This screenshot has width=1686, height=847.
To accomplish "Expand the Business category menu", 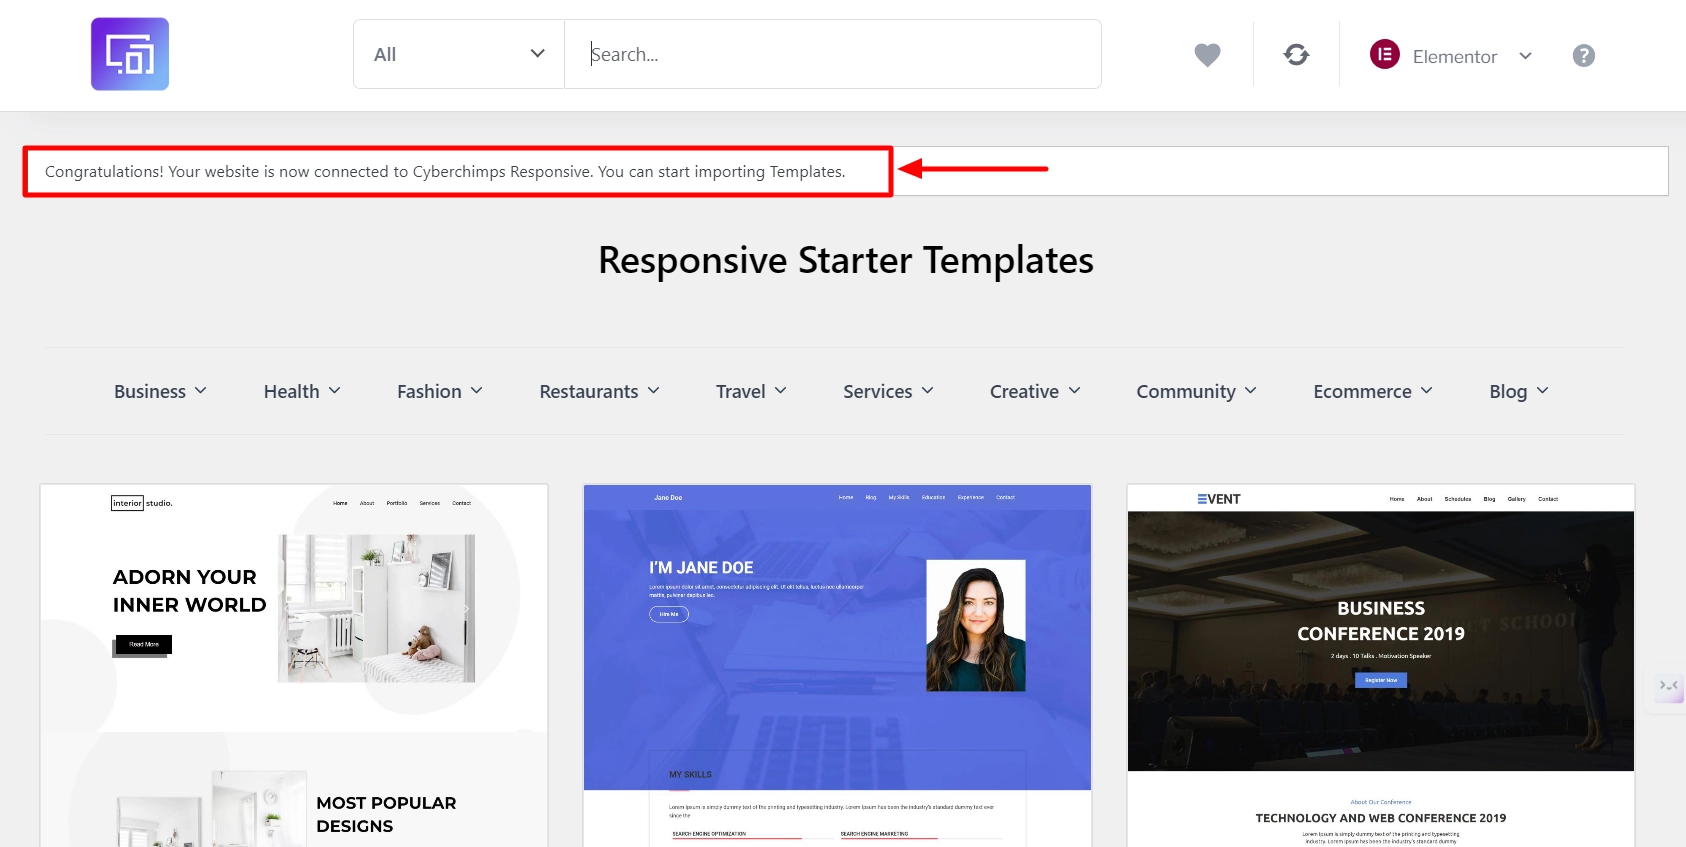I will point(160,391).
